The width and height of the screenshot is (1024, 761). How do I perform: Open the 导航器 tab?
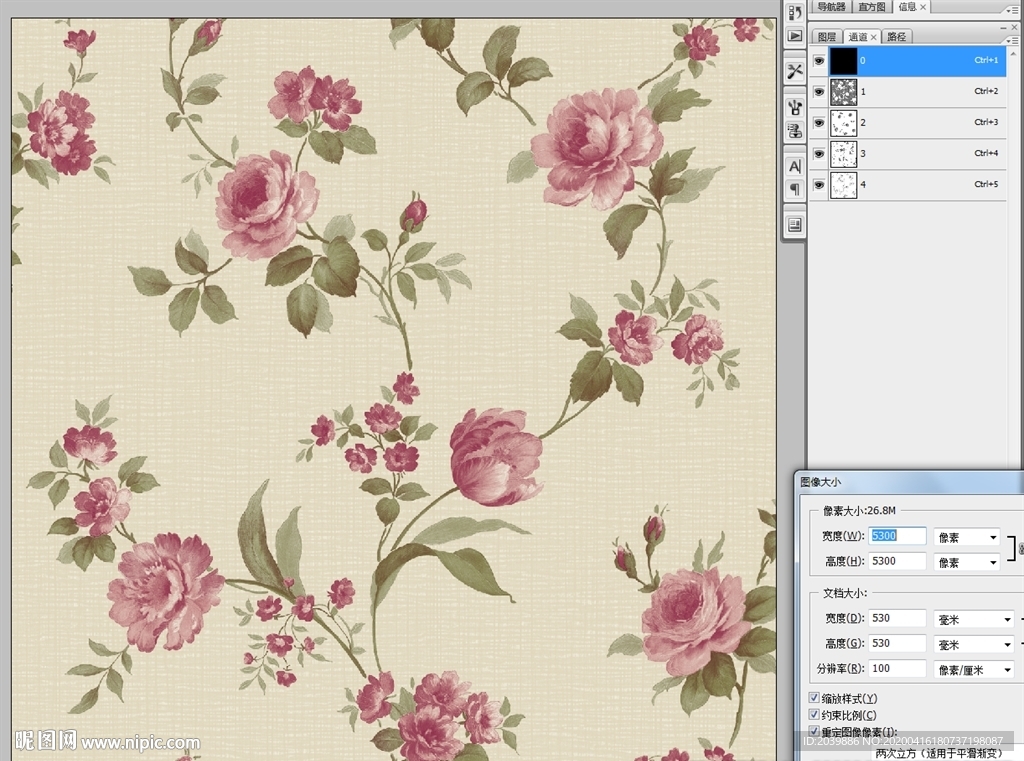tap(831, 7)
